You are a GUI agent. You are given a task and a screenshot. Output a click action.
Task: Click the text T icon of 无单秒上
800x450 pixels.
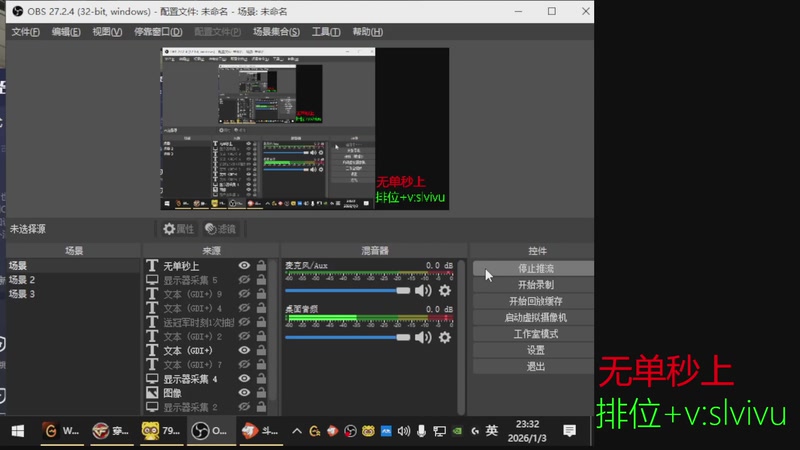click(152, 265)
